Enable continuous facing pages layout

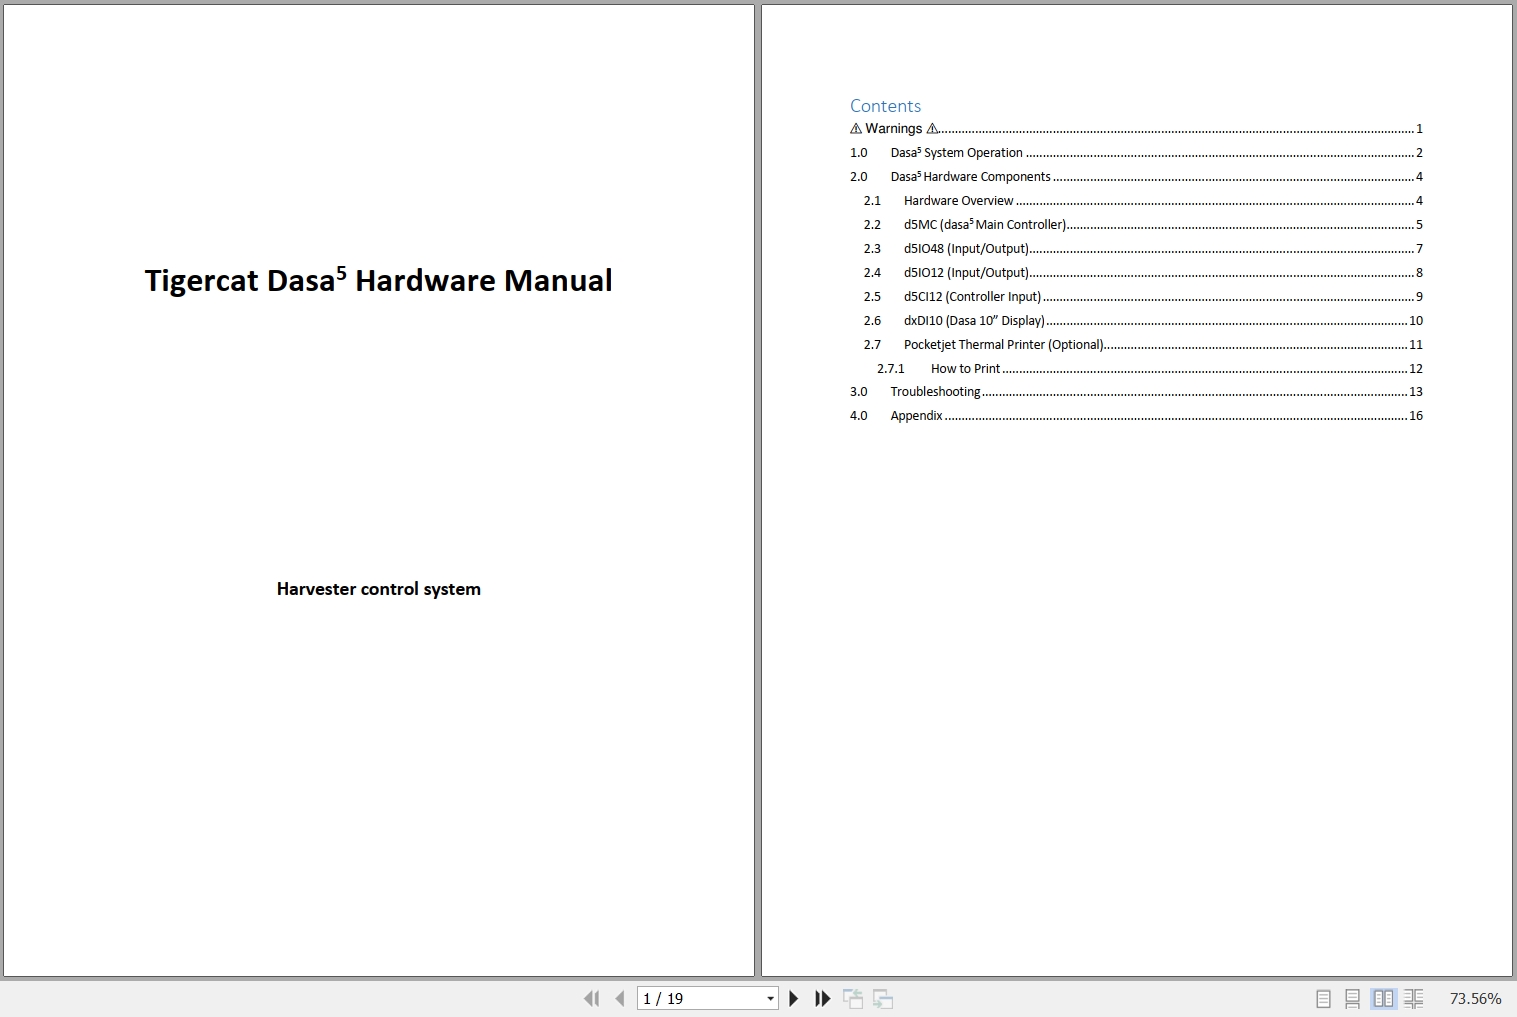(1414, 998)
